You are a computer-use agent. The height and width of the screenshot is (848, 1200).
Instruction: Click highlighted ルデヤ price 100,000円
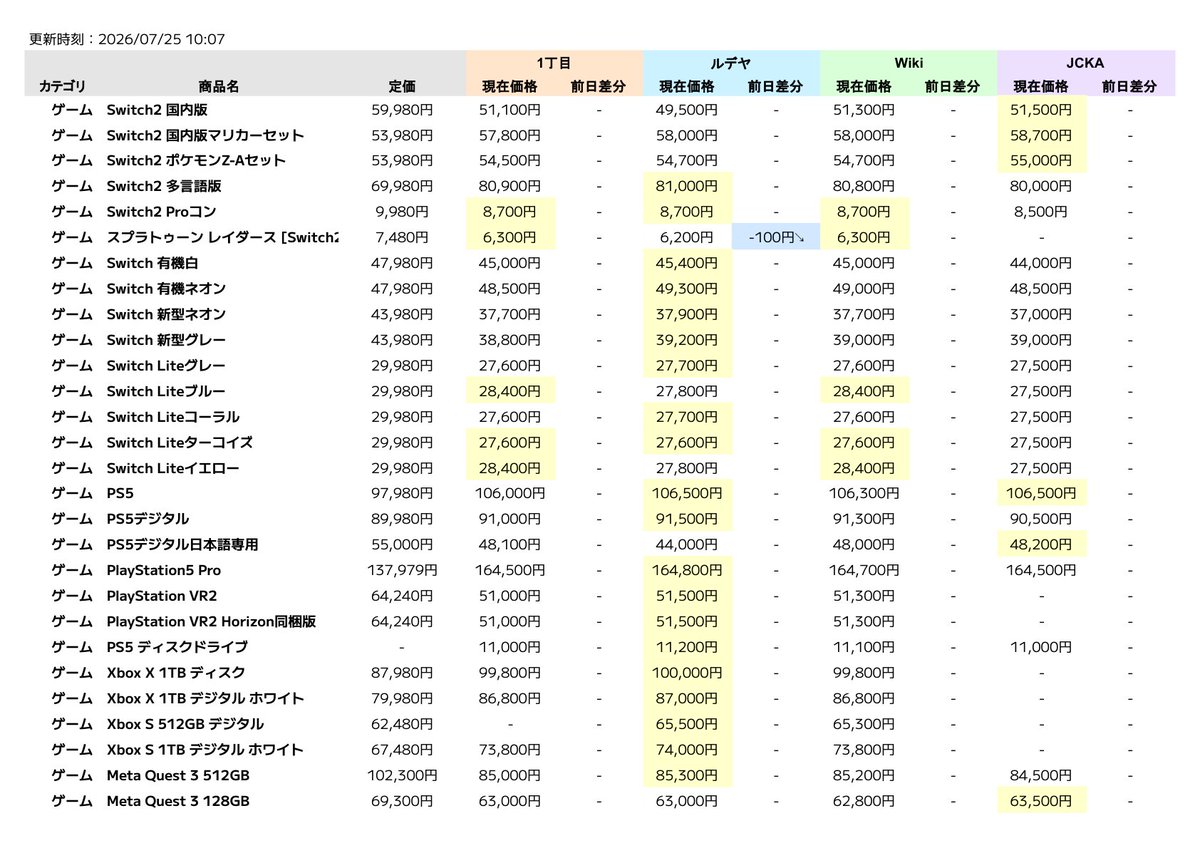pyautogui.click(x=687, y=673)
